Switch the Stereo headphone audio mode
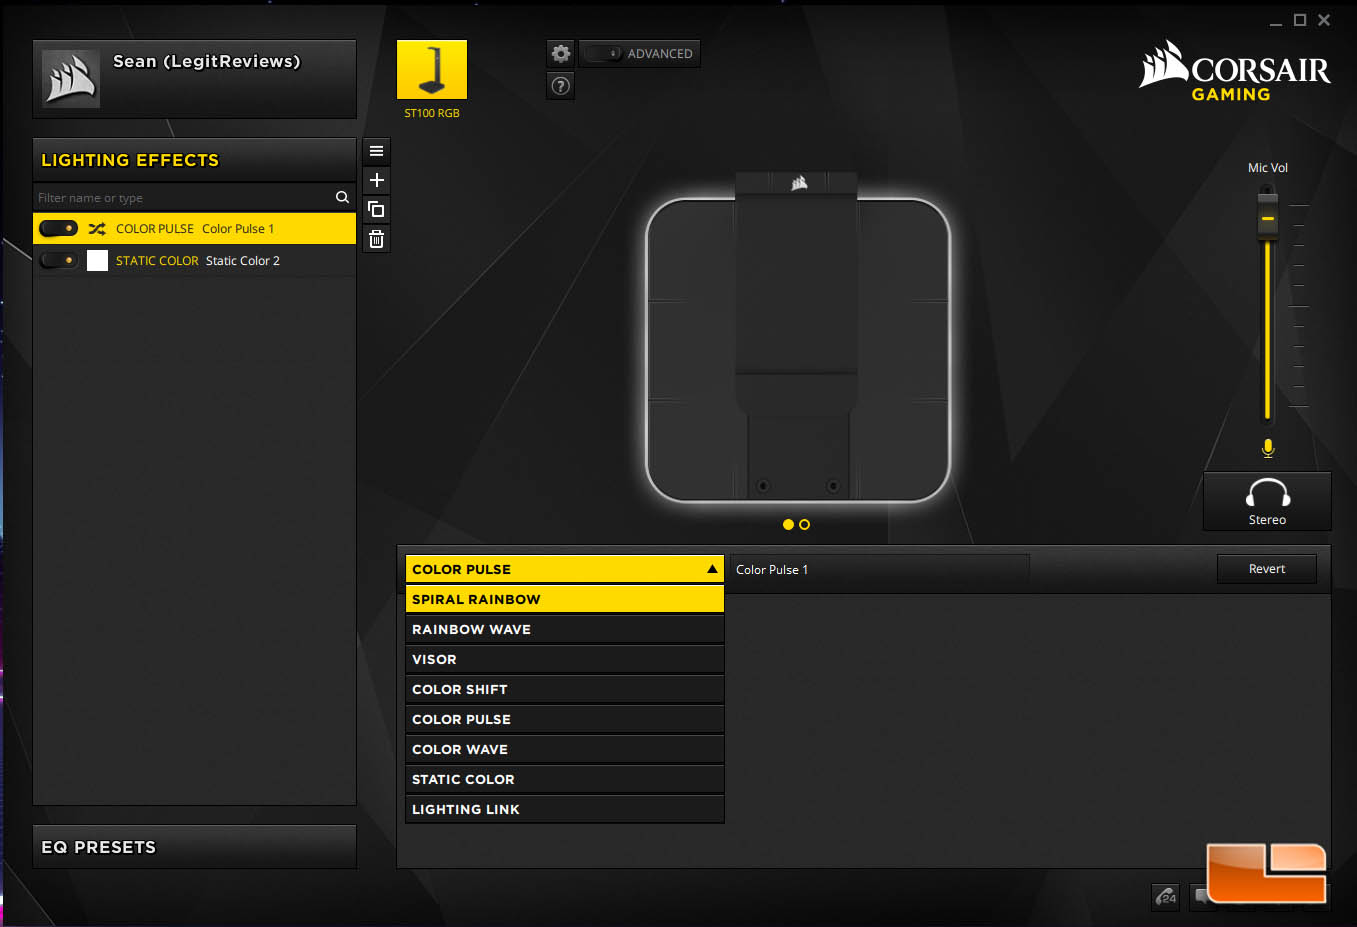 pos(1267,501)
